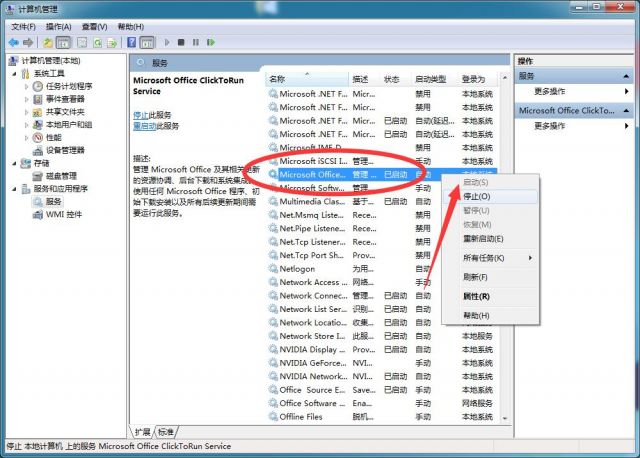The image size is (640, 458).
Task: Open 查看(V) menu
Action: [94, 27]
